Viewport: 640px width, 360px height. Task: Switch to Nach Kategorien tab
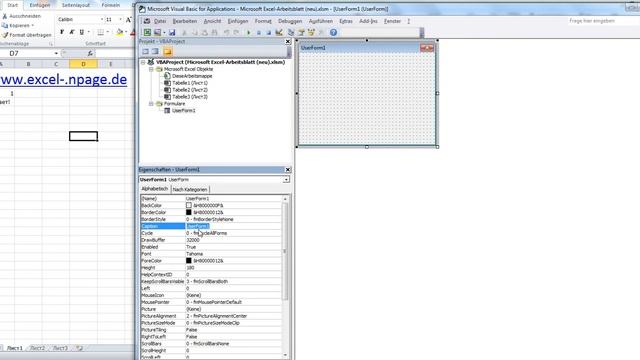coord(190,189)
